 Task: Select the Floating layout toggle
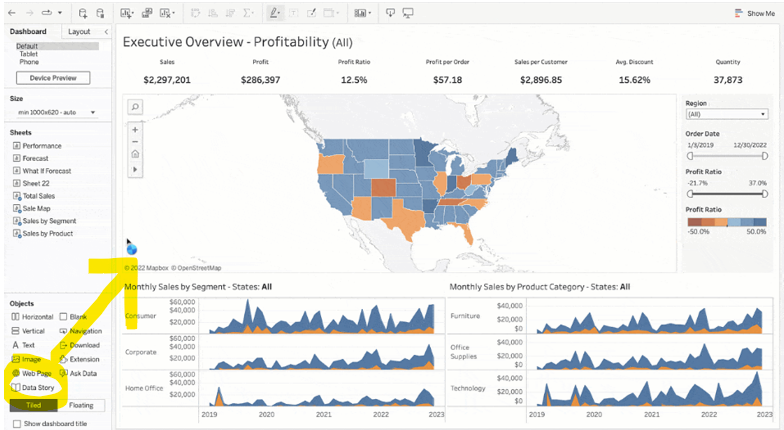(81, 406)
